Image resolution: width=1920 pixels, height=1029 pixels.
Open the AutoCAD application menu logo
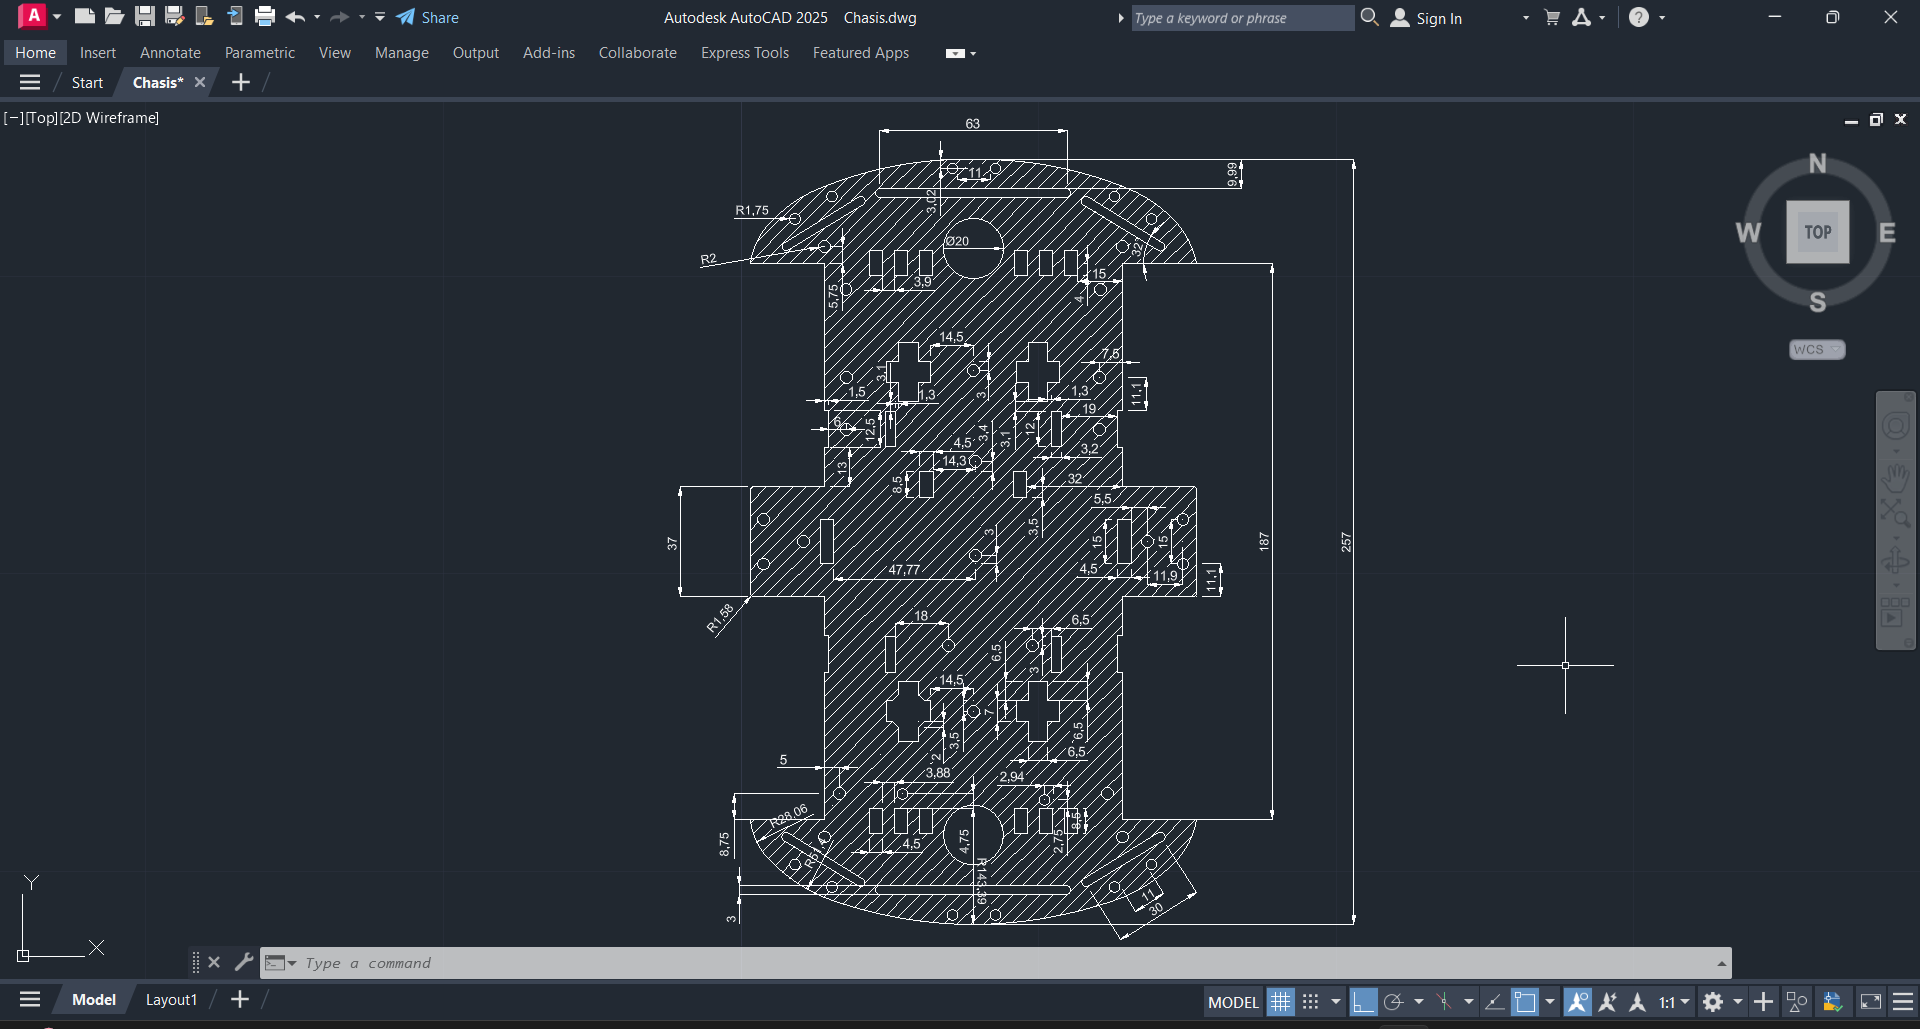click(x=33, y=16)
